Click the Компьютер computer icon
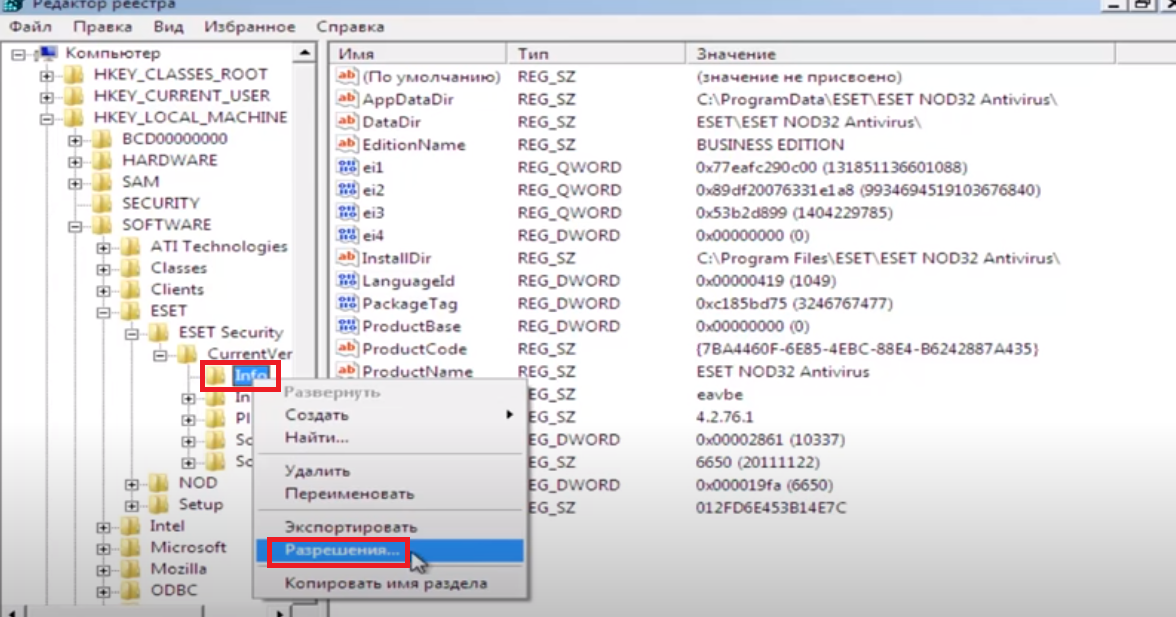1176x617 pixels. (47, 53)
